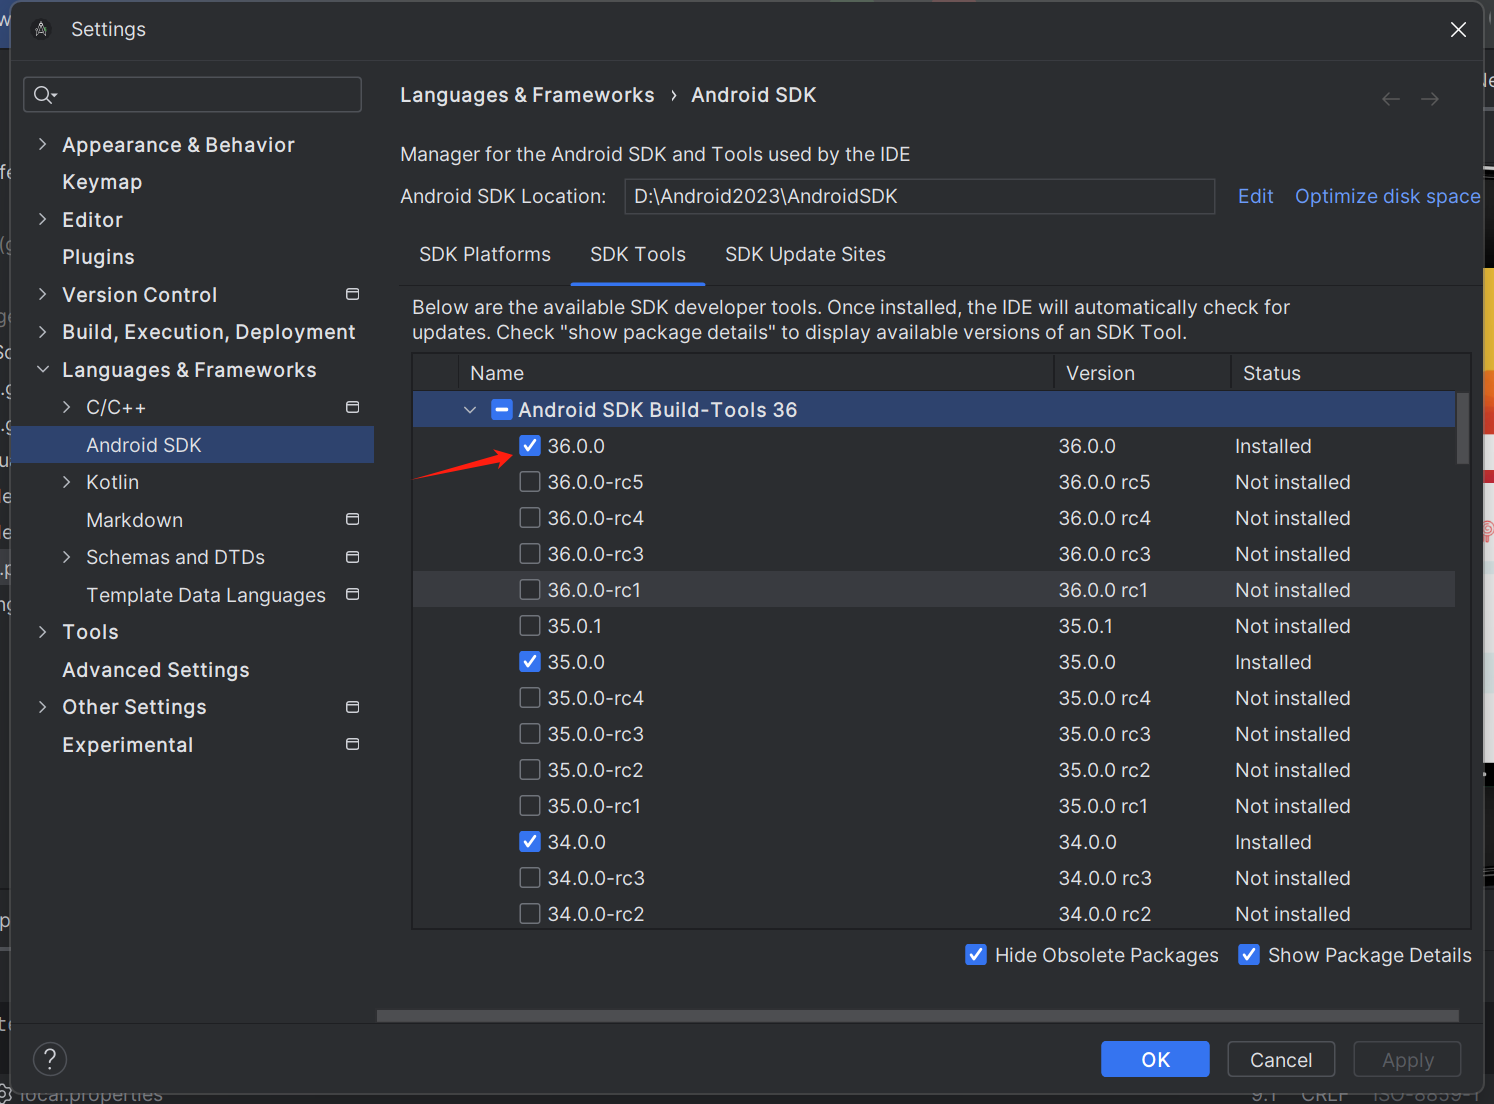
Task: Collapse Languages & Frameworks section
Action: click(42, 369)
